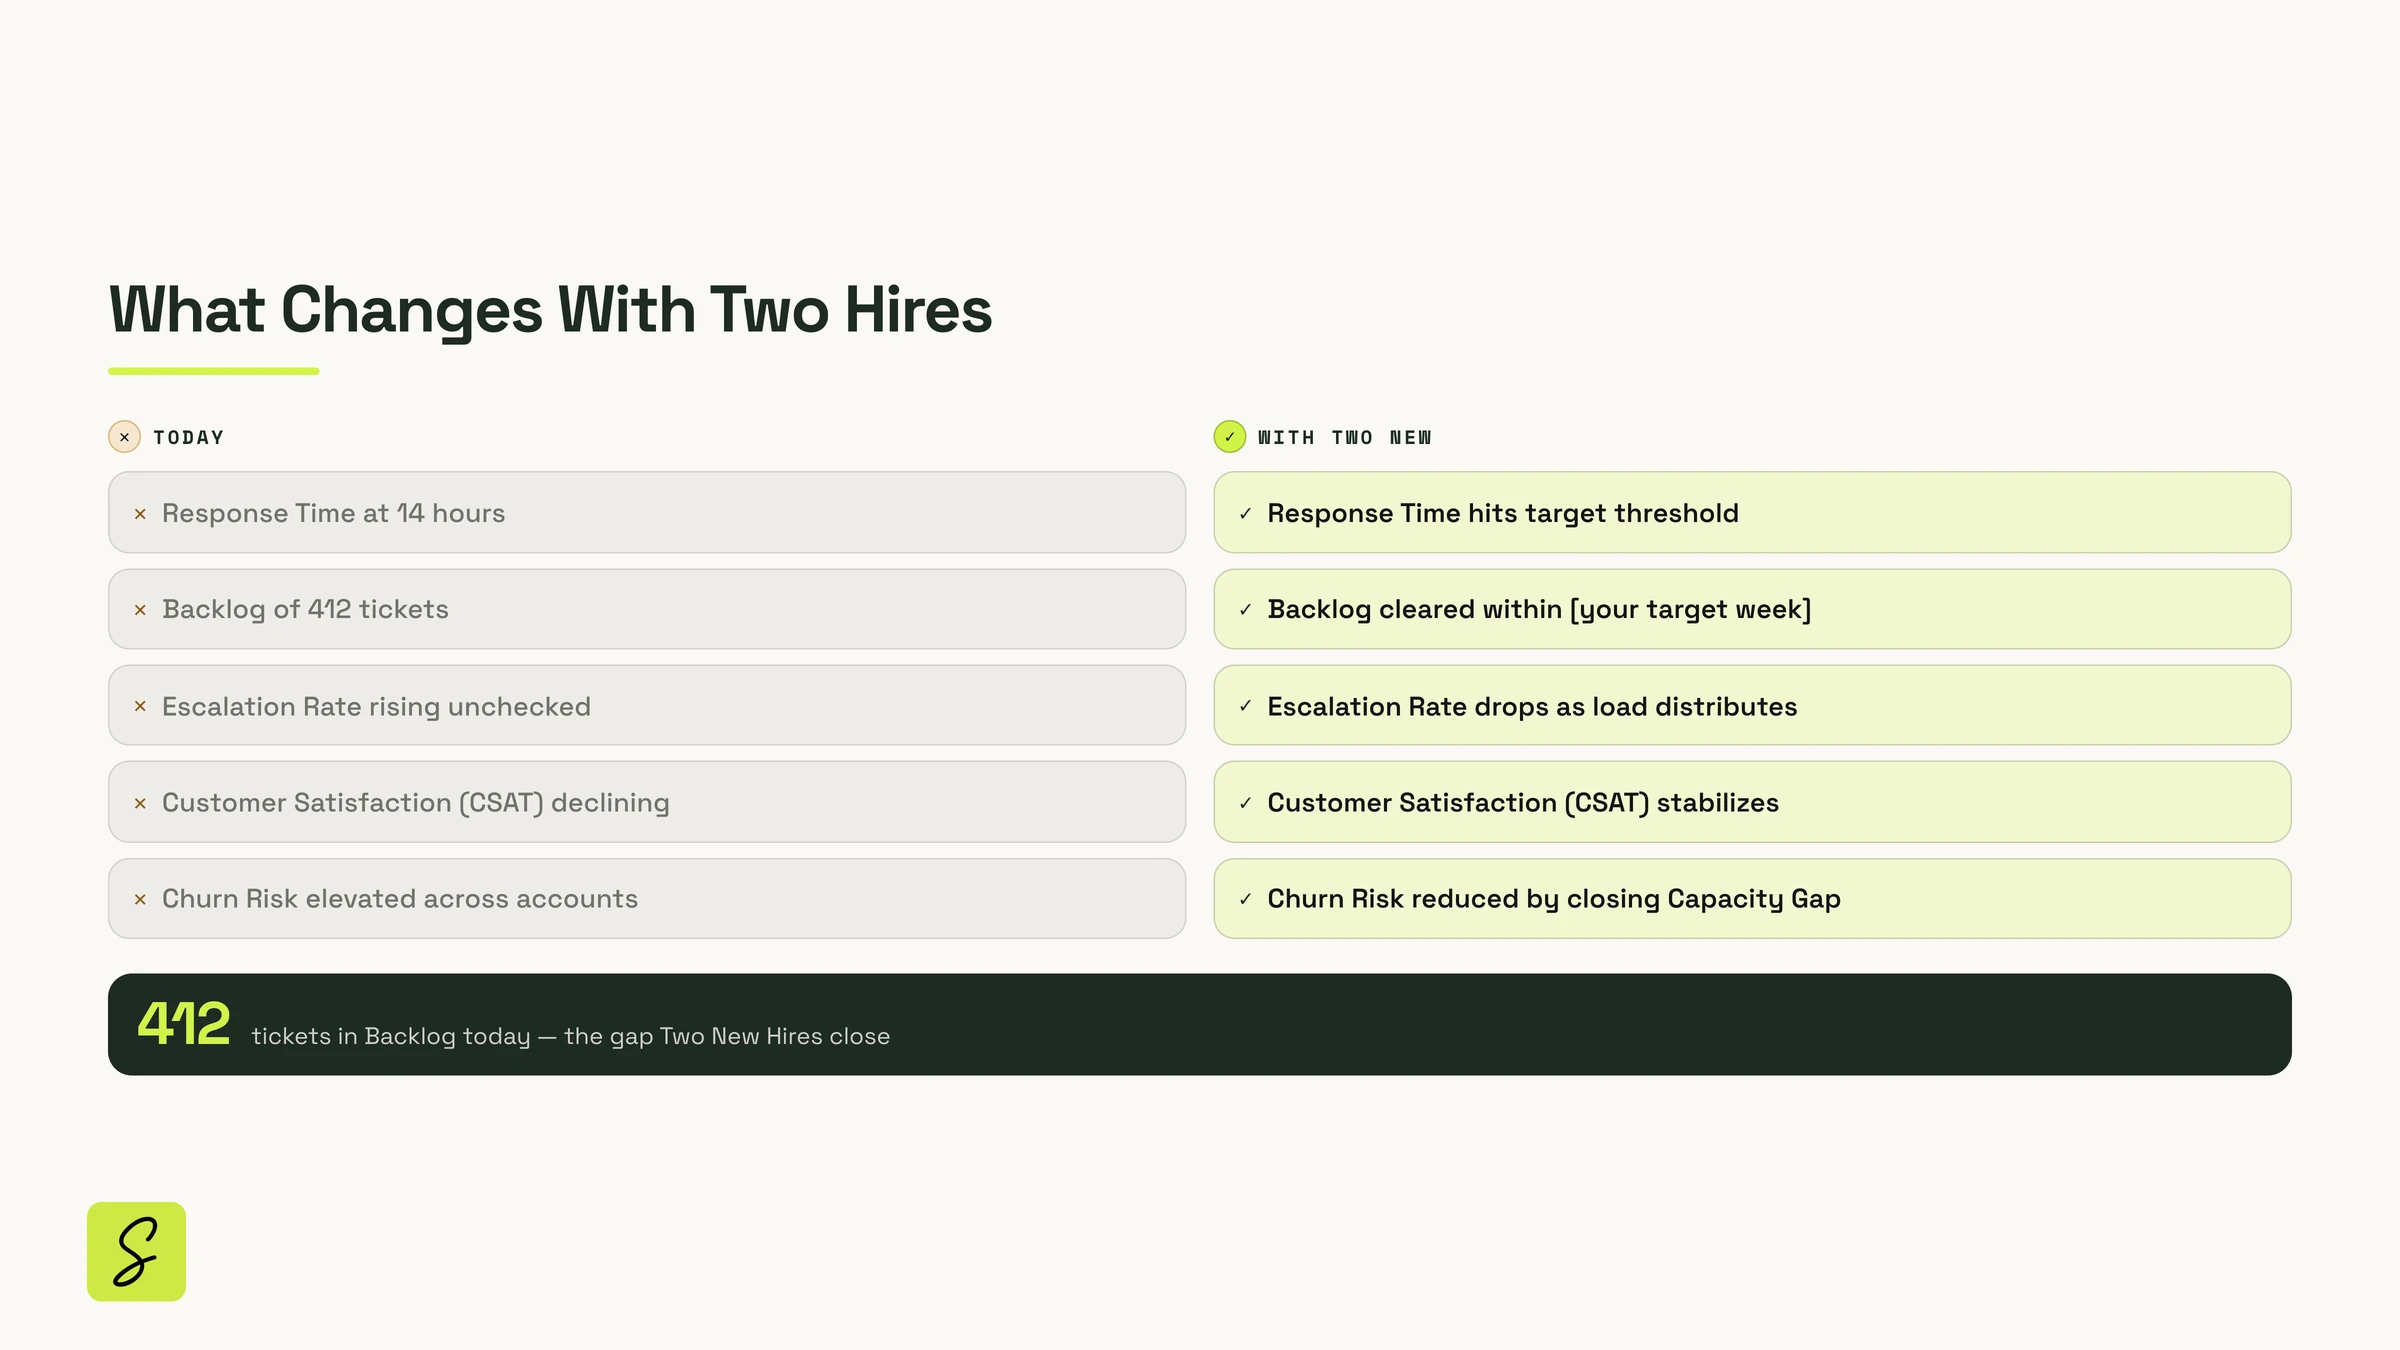Image resolution: width=2400 pixels, height=1350 pixels.
Task: Click the X mark before Churn Risk elevated
Action: point(140,899)
